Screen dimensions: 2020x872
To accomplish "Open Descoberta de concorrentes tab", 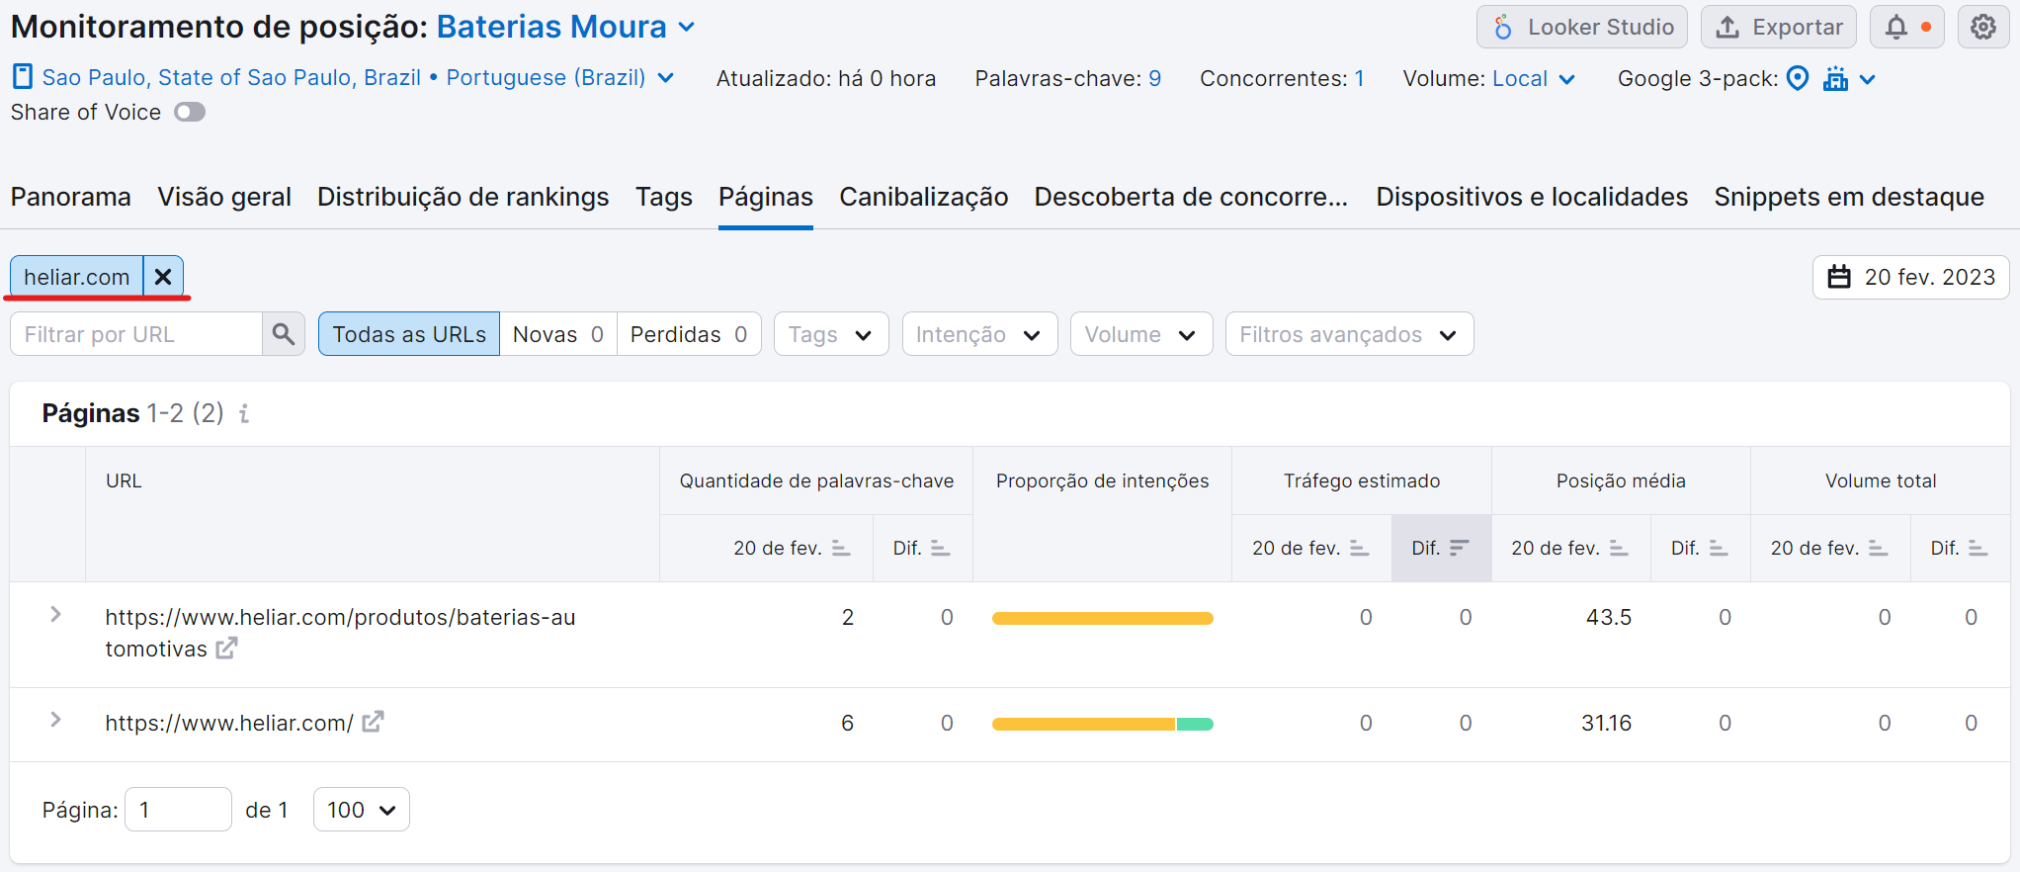I will 1191,197.
